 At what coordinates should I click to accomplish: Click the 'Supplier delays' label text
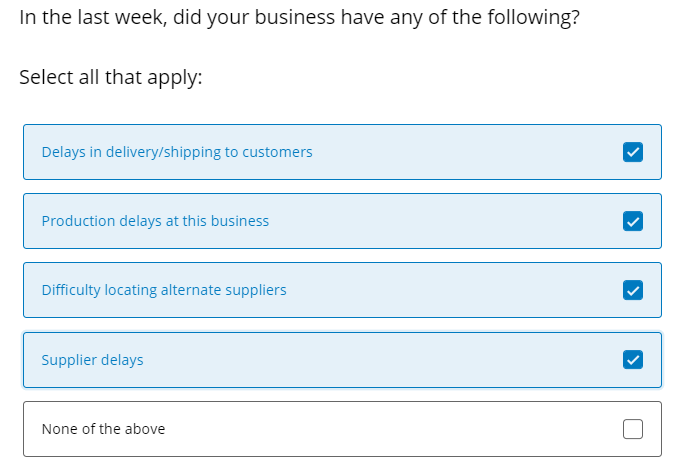click(x=92, y=360)
